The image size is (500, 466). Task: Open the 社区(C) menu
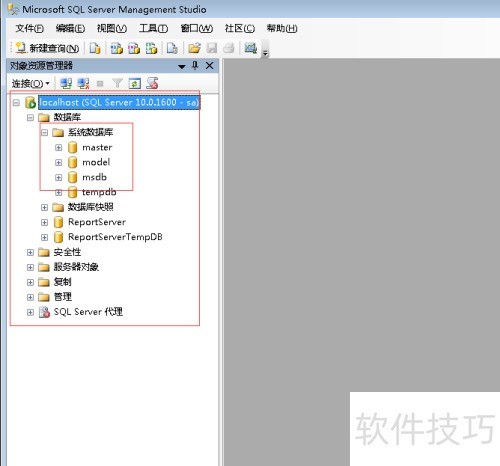click(240, 28)
